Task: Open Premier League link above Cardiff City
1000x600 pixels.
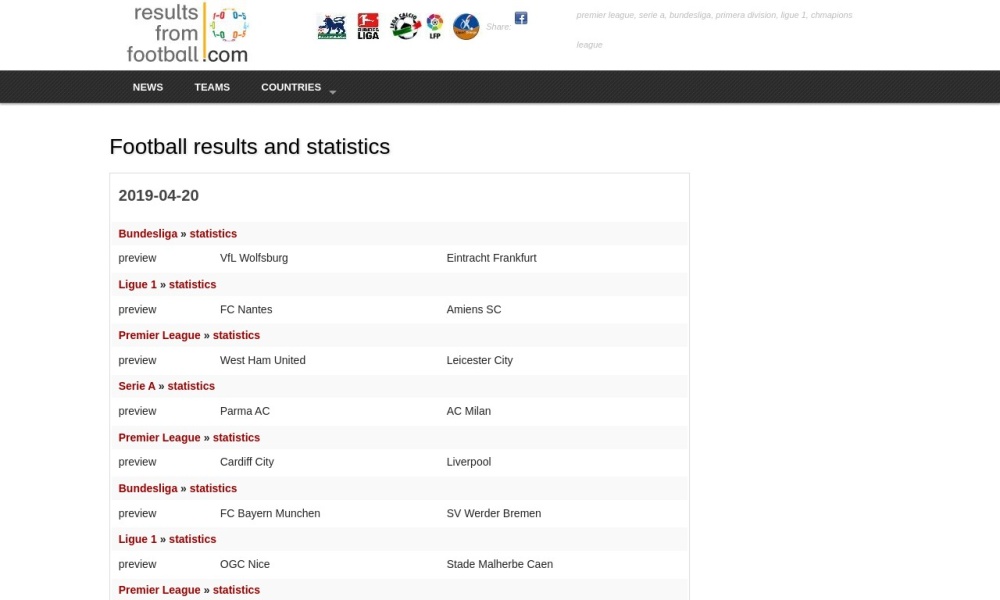Action: pos(159,437)
